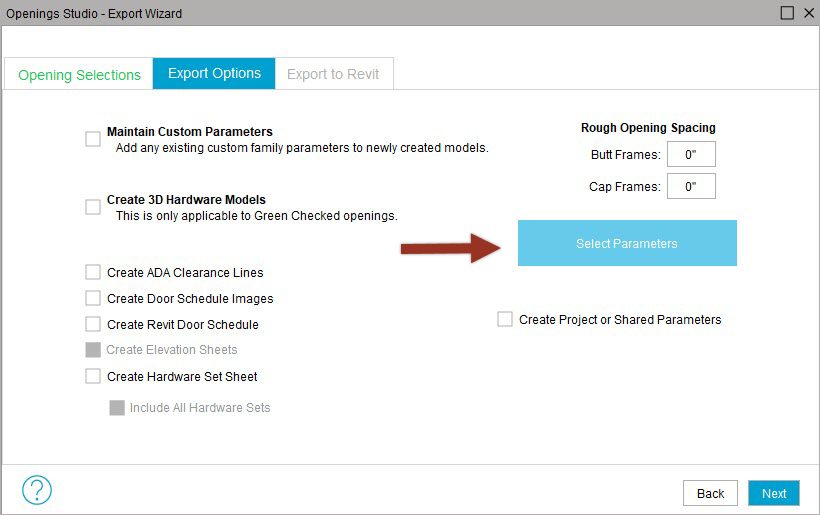Tick Create Revit Door Schedule checkbox
The width and height of the screenshot is (820, 515).
[x=93, y=324]
